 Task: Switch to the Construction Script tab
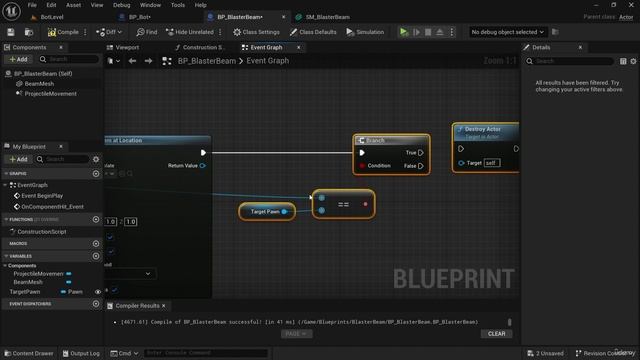tap(202, 47)
